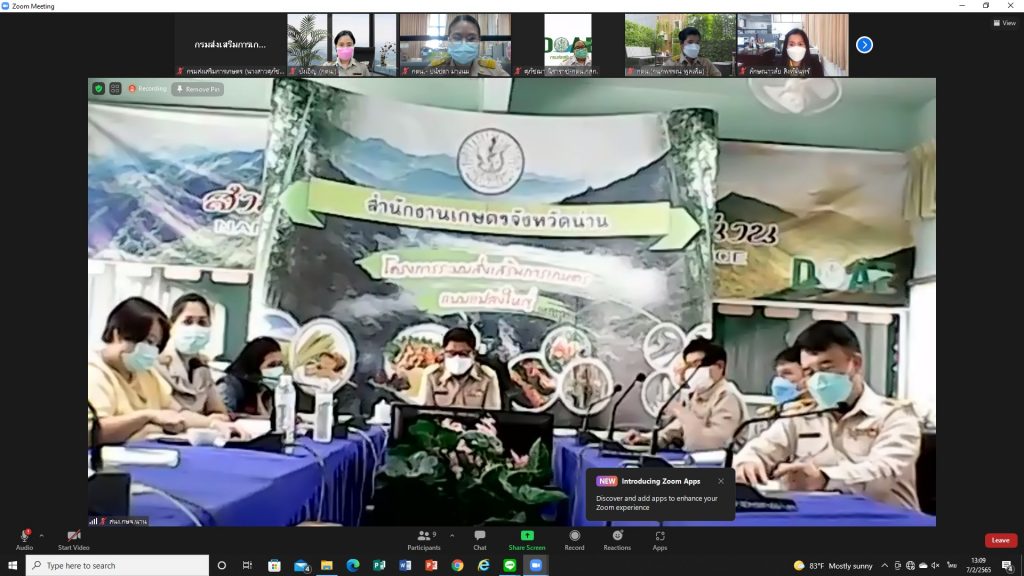Click the green encryption shield icon
This screenshot has height=576, width=1024.
[98, 89]
